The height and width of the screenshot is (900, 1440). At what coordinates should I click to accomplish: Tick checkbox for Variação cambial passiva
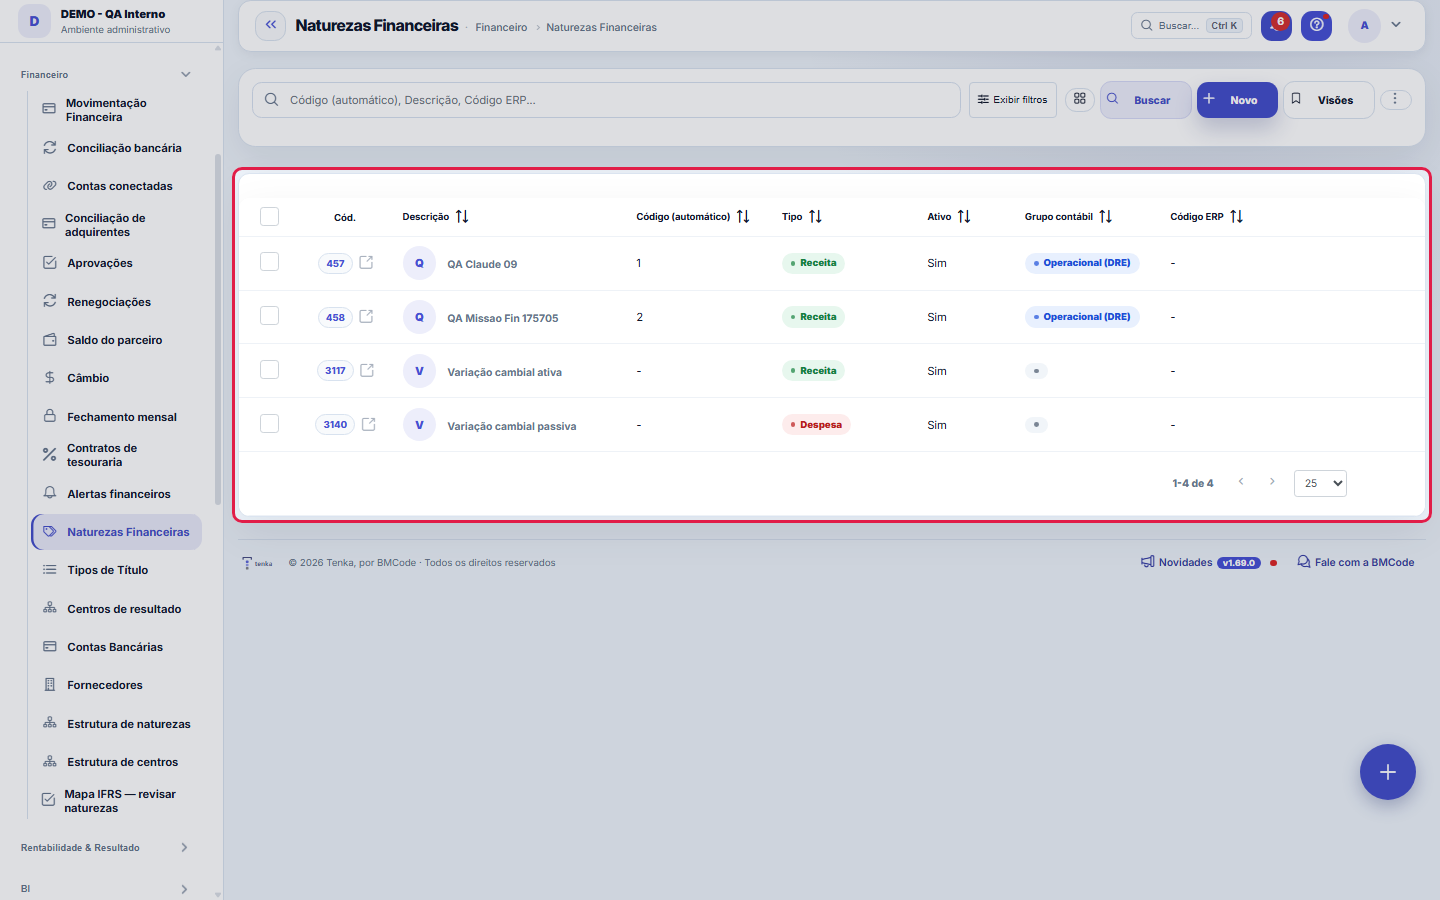click(x=269, y=424)
